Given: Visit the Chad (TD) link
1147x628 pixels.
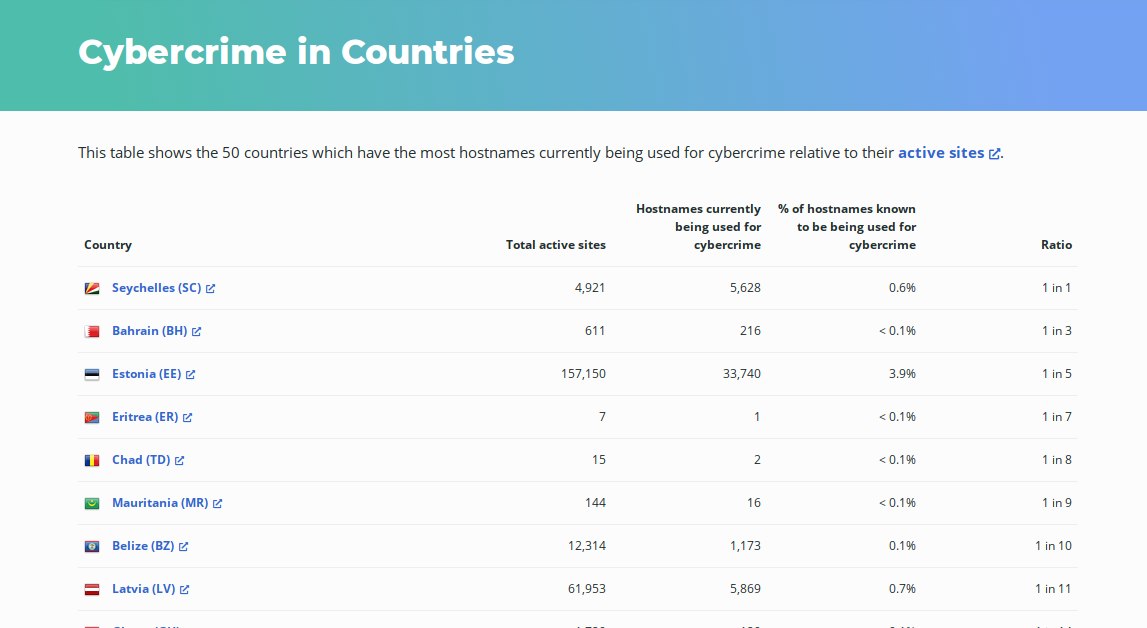Looking at the screenshot, I should tap(141, 460).
